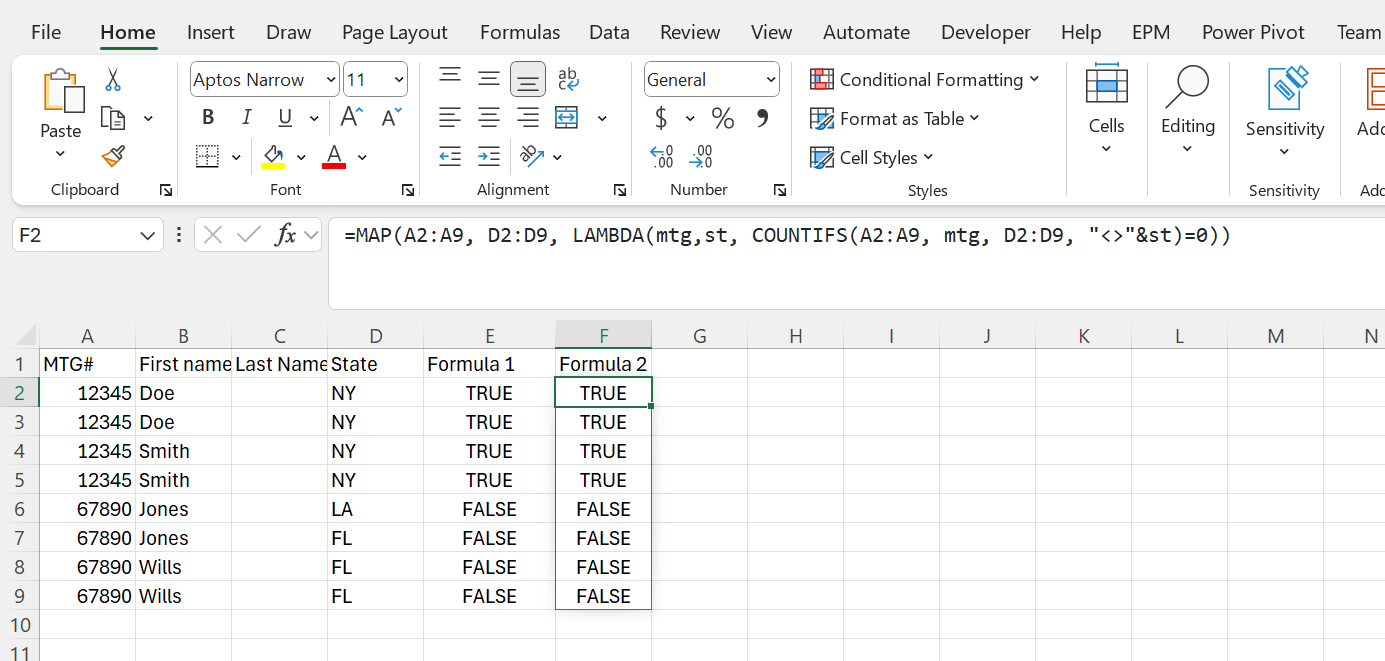Switch to the Data tab
The width and height of the screenshot is (1385, 661).
(x=609, y=32)
